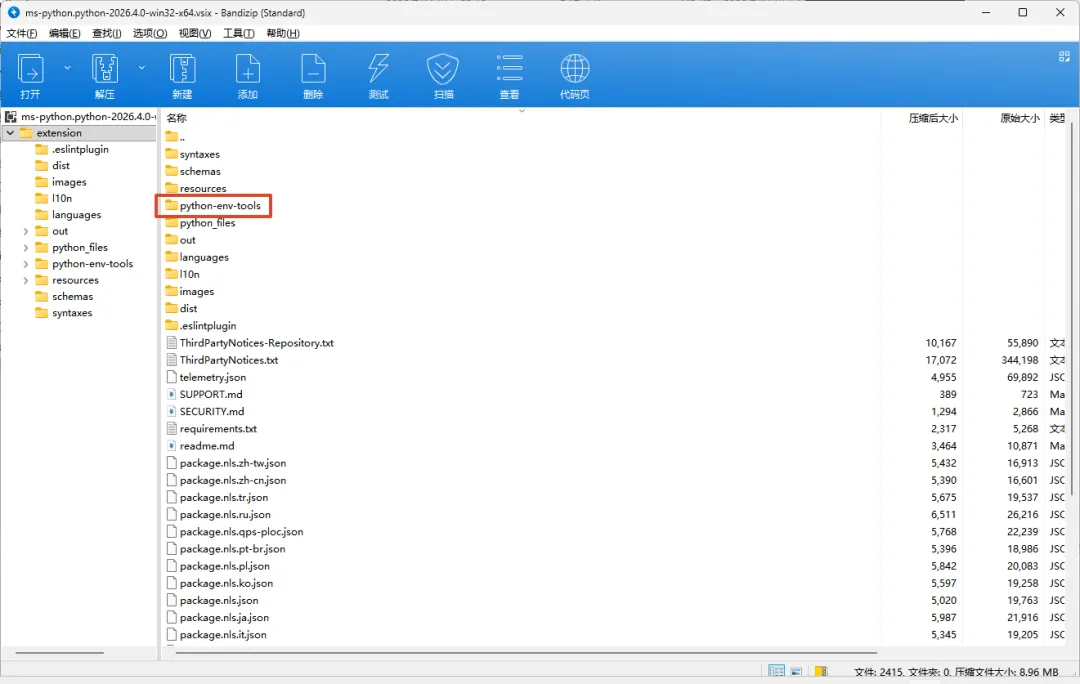Click the New archive (新建) icon
This screenshot has width=1080, height=684.
click(182, 76)
